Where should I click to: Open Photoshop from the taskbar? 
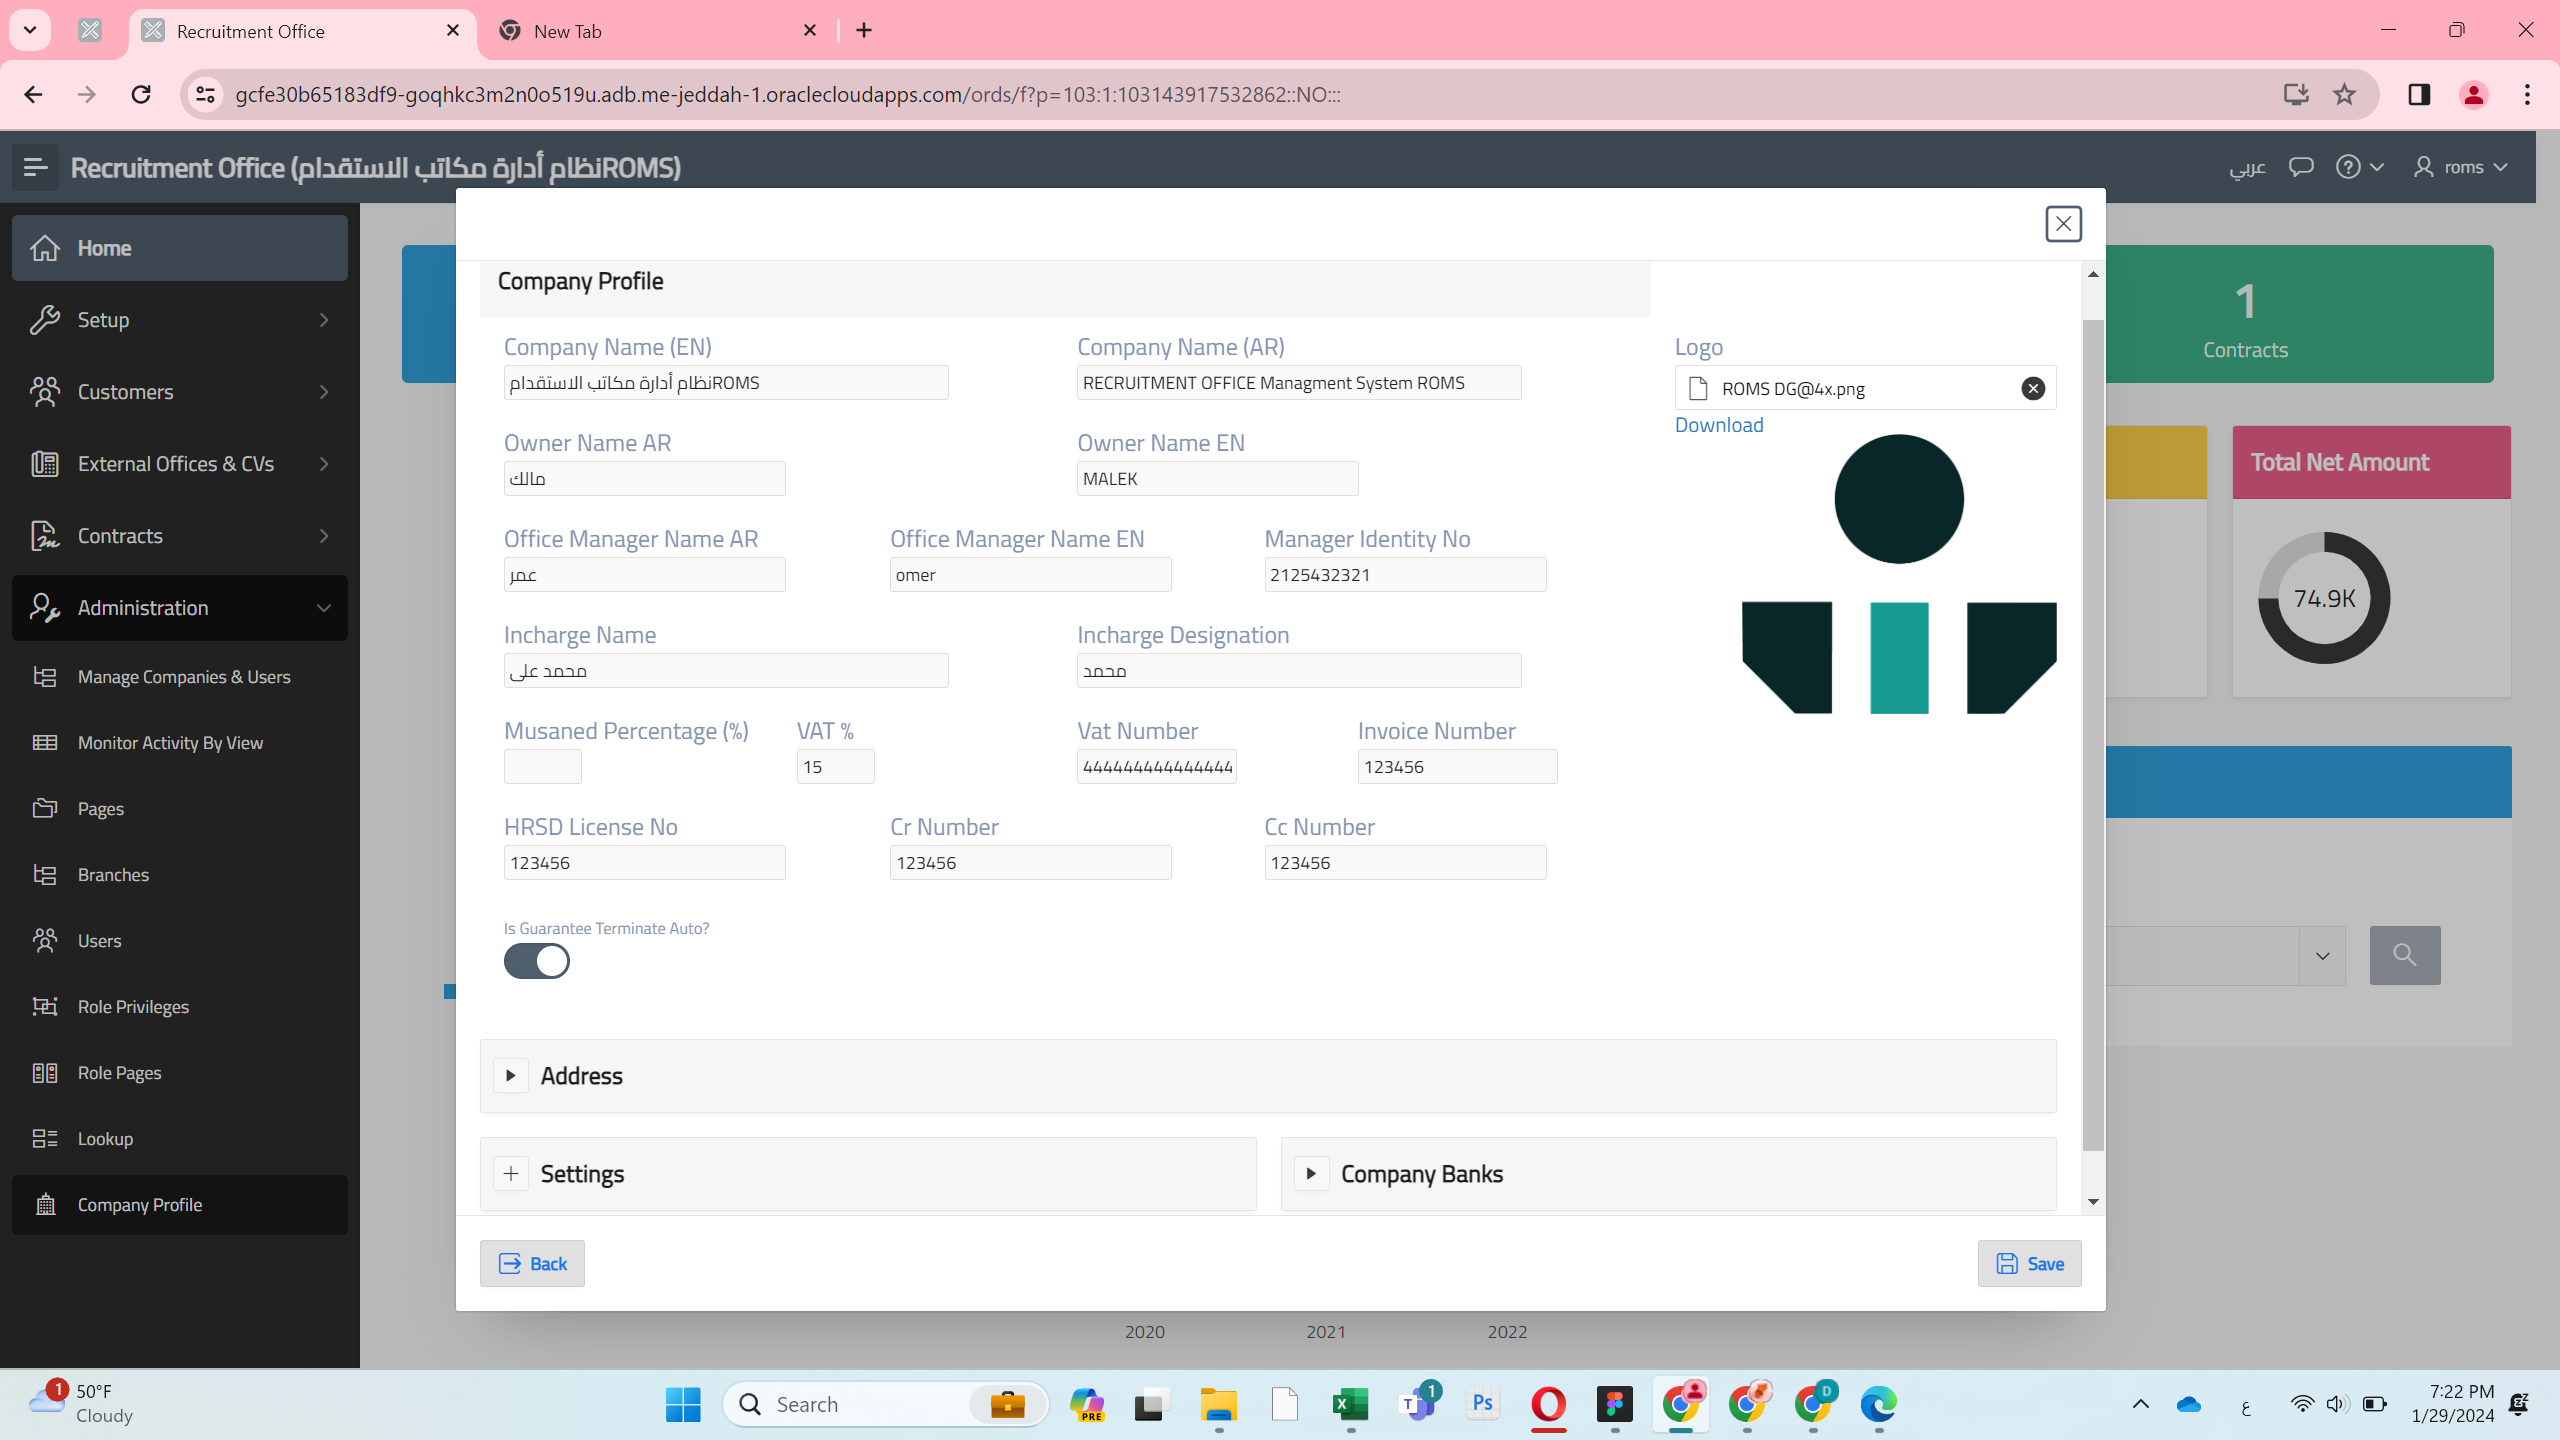(x=1483, y=1404)
